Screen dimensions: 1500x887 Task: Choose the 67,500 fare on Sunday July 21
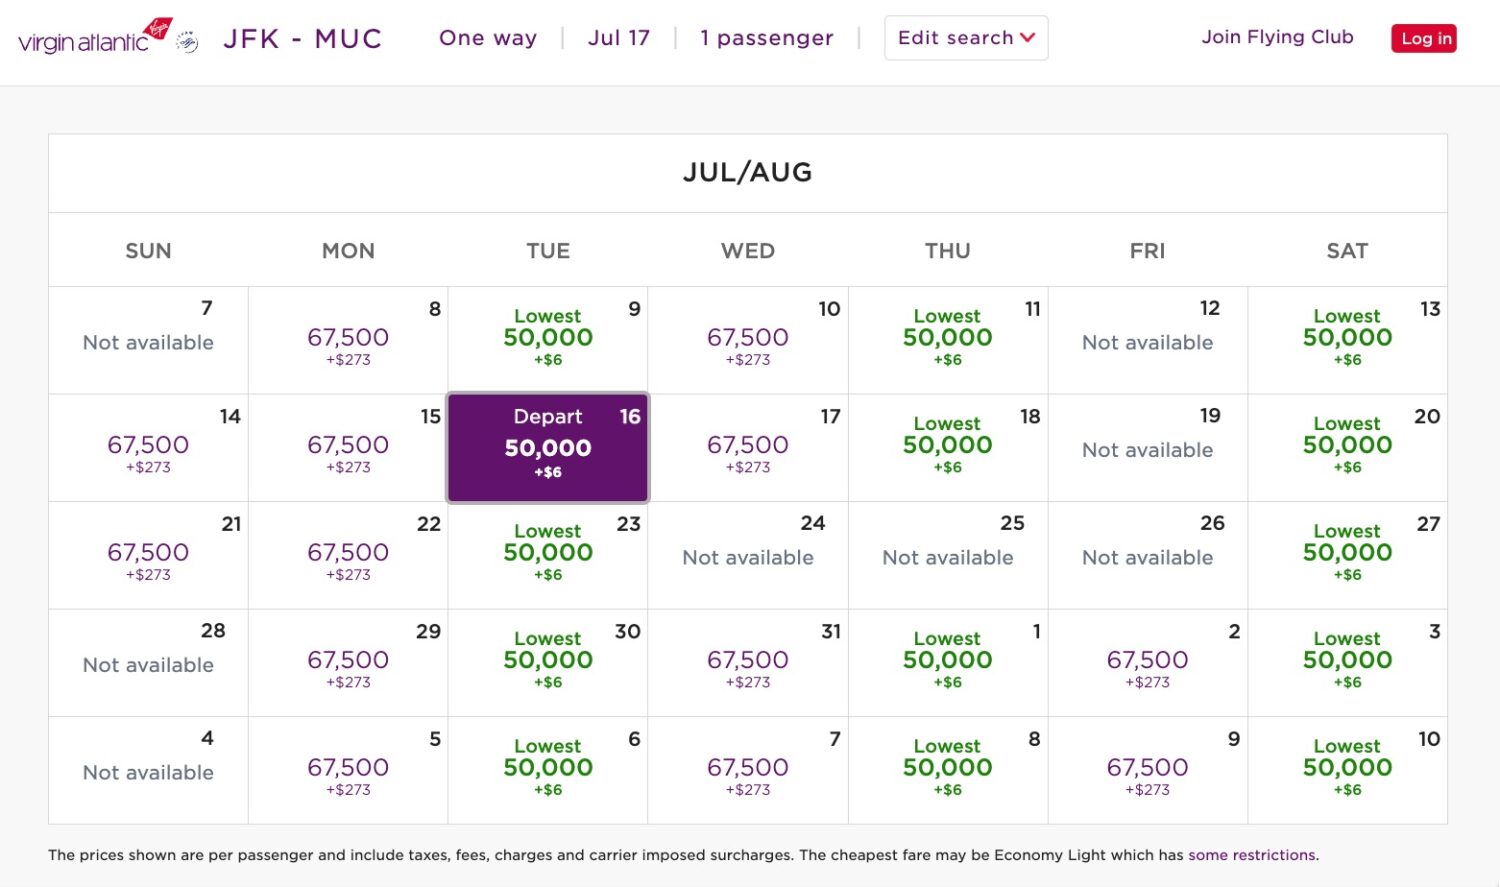pyautogui.click(x=148, y=554)
